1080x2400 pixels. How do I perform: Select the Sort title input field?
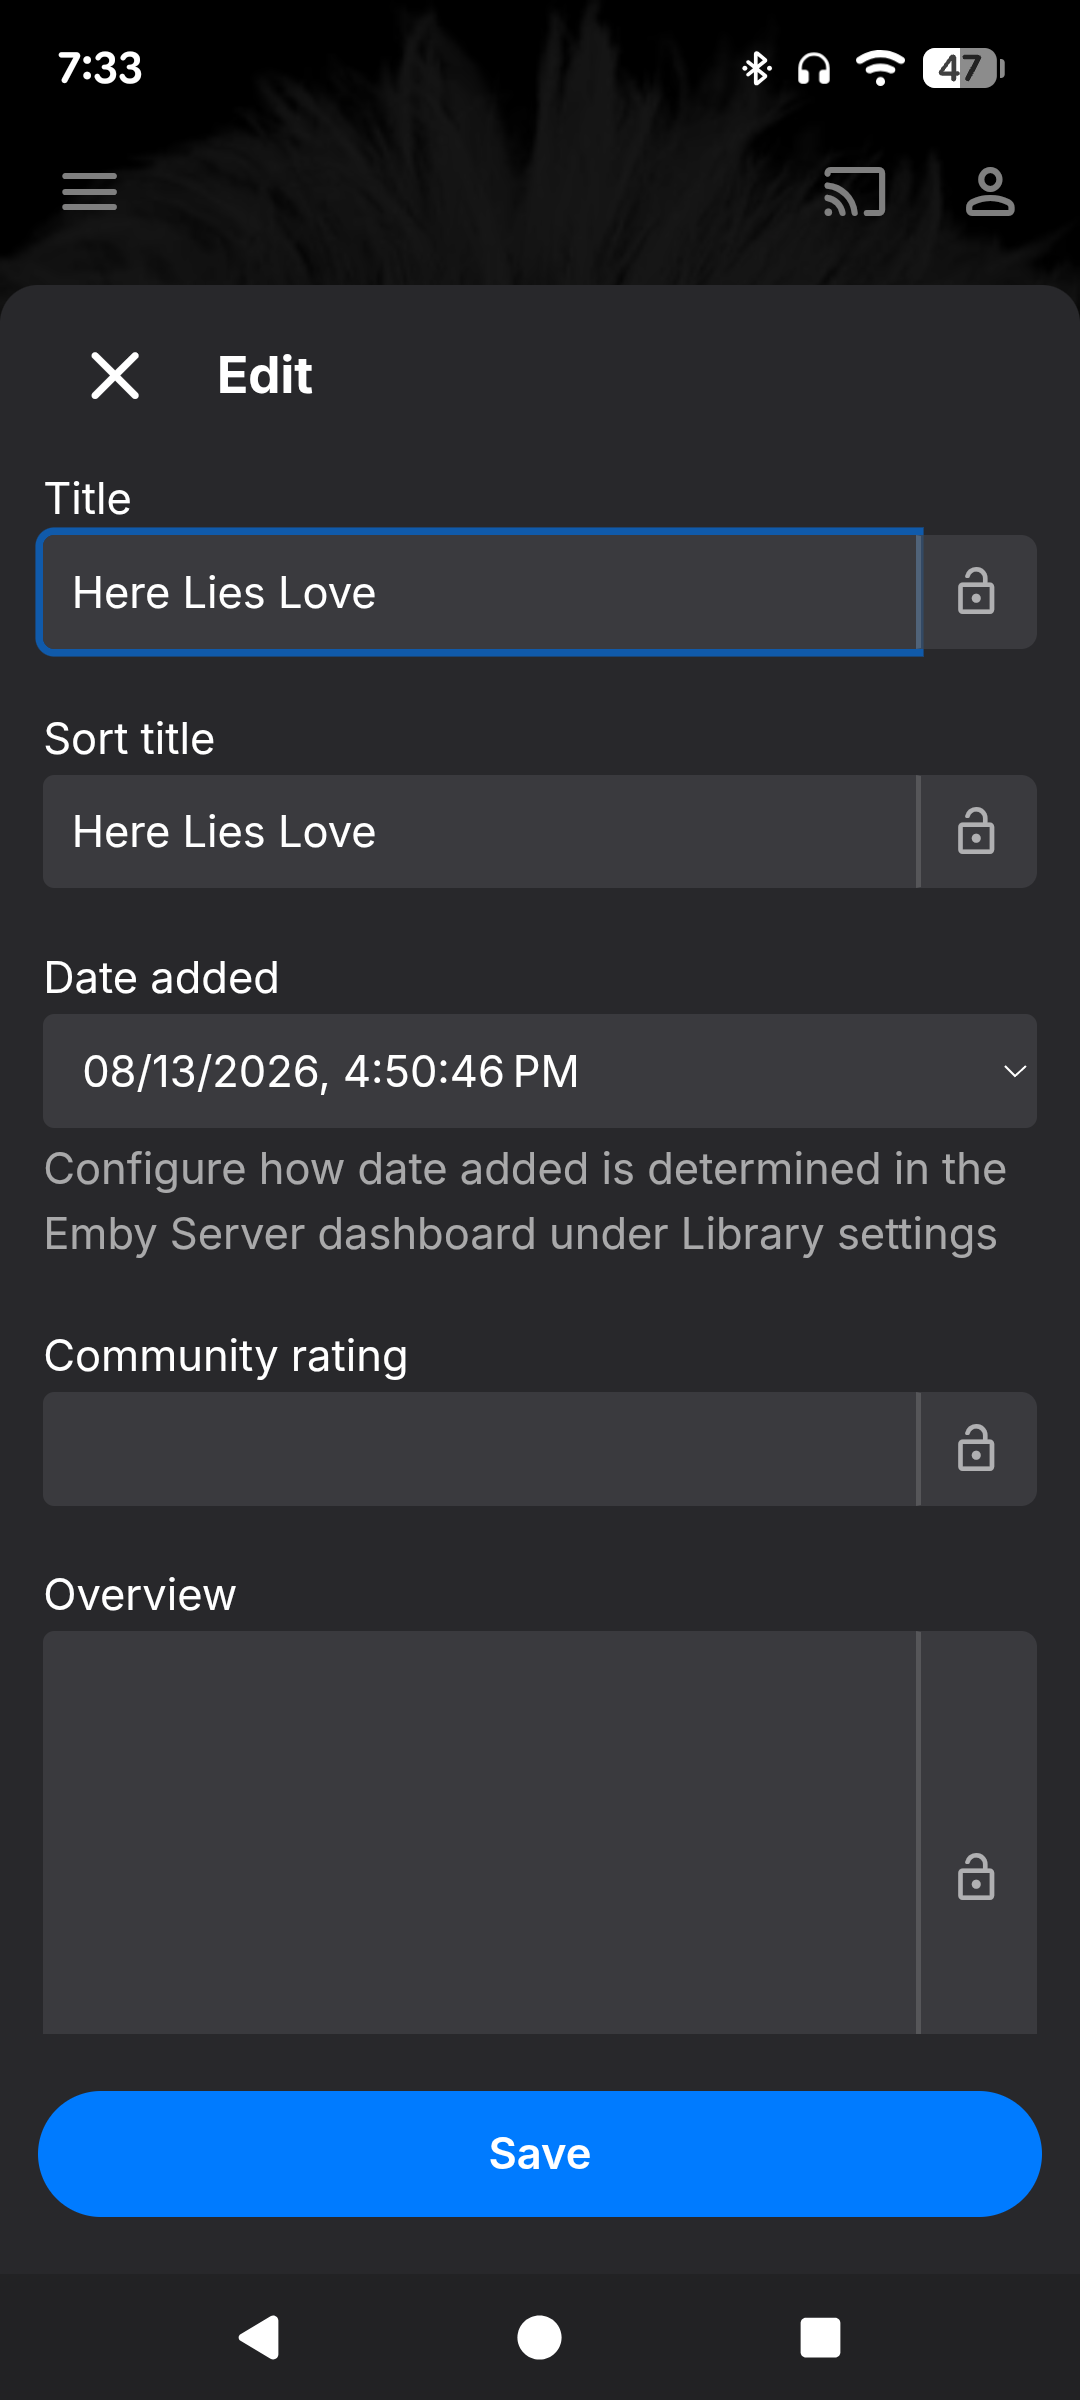tap(480, 831)
